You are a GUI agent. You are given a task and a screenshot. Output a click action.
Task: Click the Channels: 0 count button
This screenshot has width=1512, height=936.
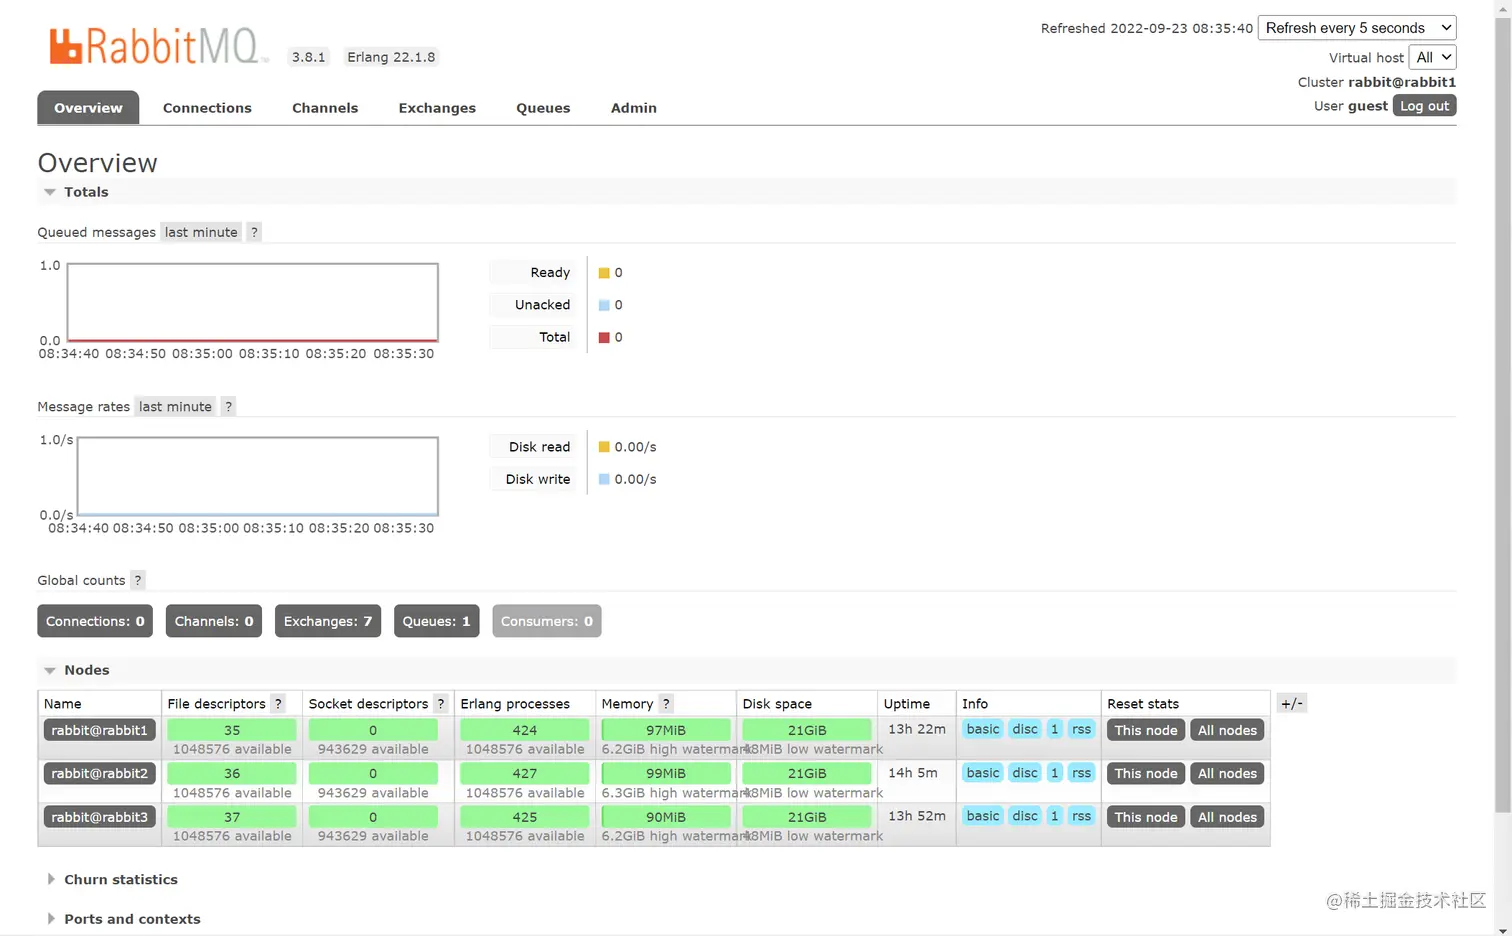[x=214, y=621]
